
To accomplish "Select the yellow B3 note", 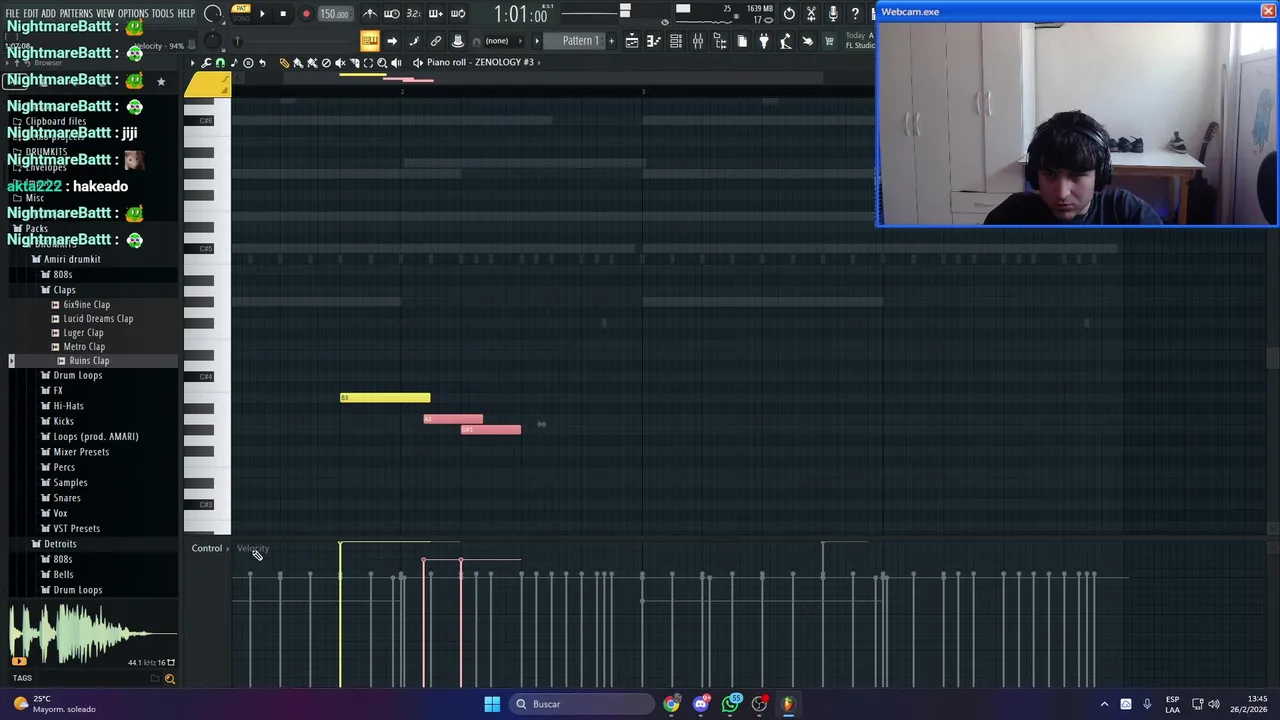I will [x=385, y=398].
